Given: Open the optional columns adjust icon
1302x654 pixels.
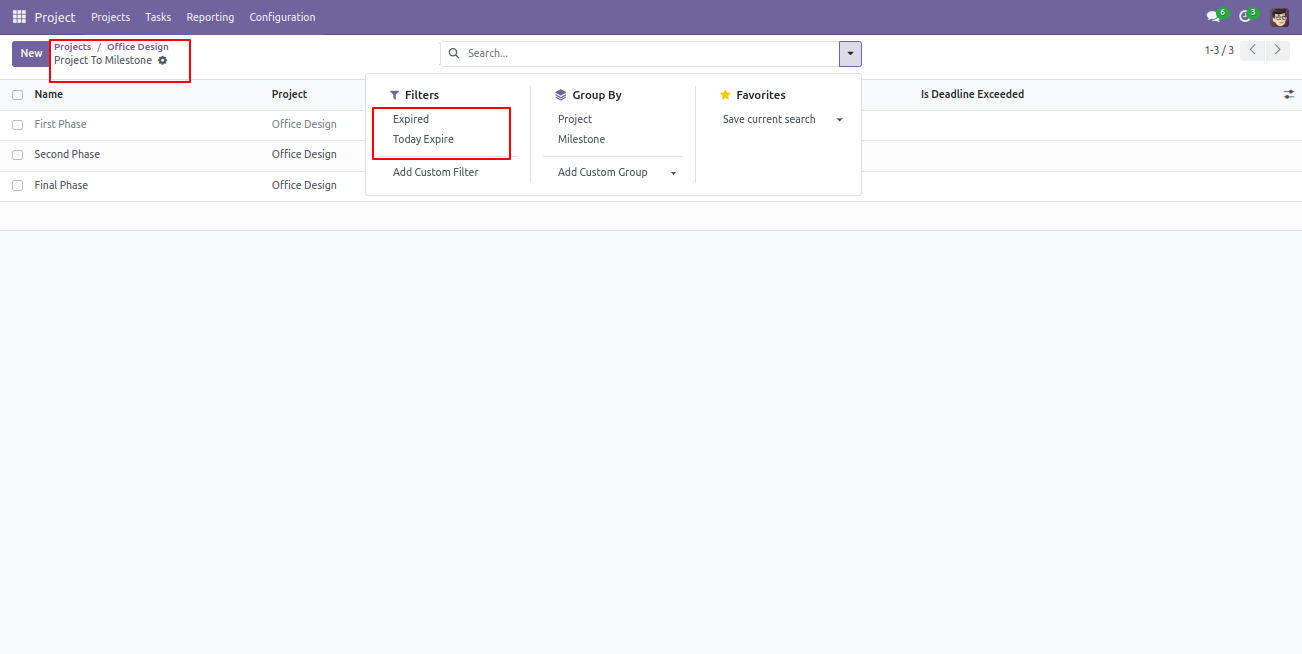Looking at the screenshot, I should (1289, 94).
